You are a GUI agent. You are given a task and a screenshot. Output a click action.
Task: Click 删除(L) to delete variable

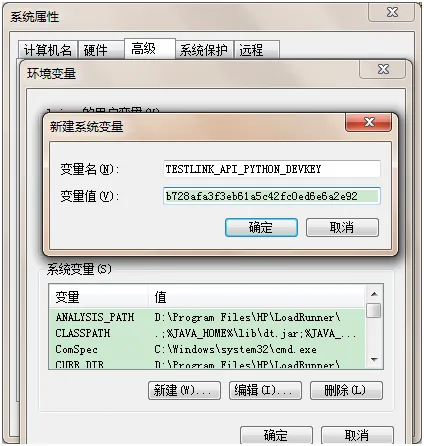pos(346,390)
